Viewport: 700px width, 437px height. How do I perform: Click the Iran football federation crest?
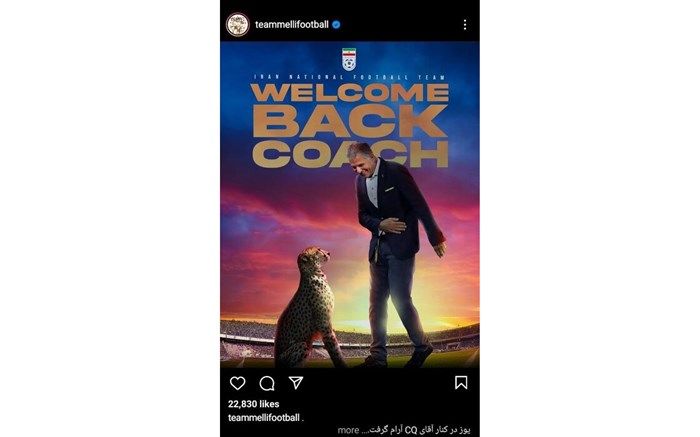point(349,59)
